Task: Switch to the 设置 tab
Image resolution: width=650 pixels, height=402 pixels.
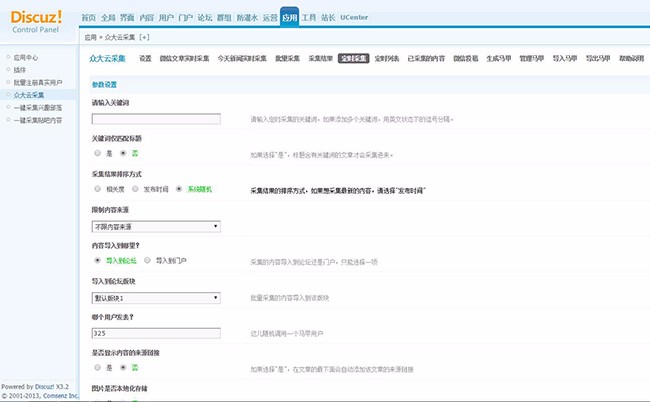Action: 145,58
